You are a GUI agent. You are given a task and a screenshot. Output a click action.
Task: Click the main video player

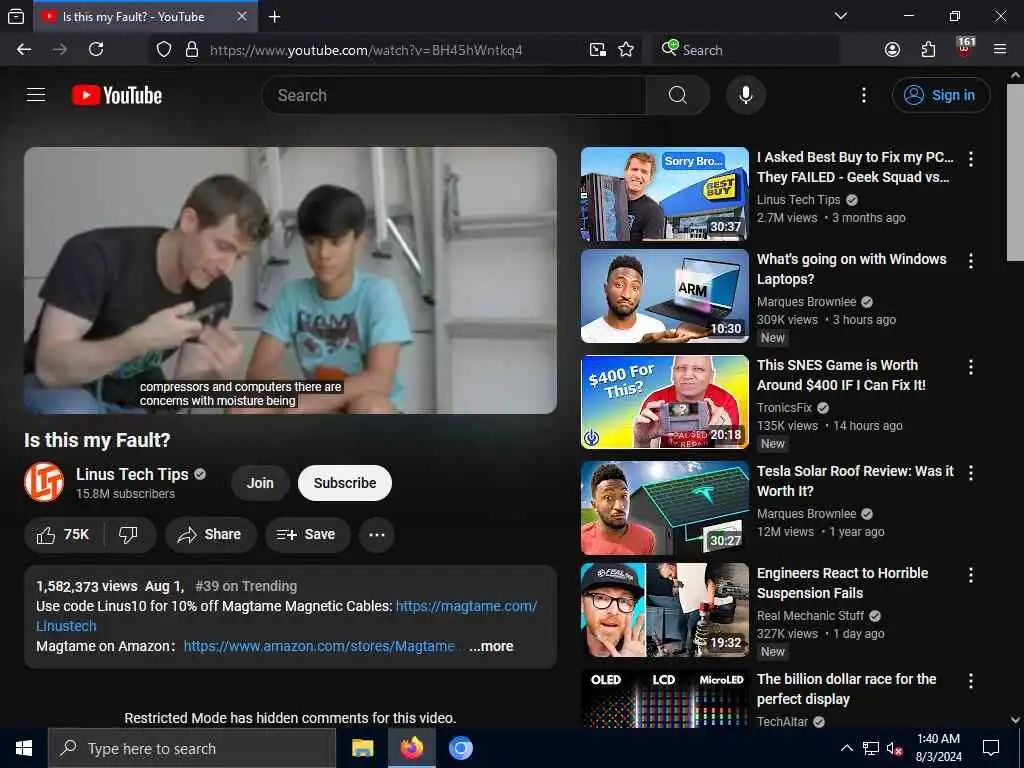291,280
